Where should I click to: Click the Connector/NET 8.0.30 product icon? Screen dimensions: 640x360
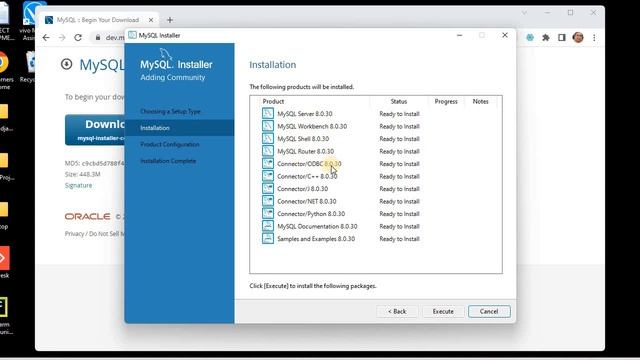pyautogui.click(x=268, y=201)
